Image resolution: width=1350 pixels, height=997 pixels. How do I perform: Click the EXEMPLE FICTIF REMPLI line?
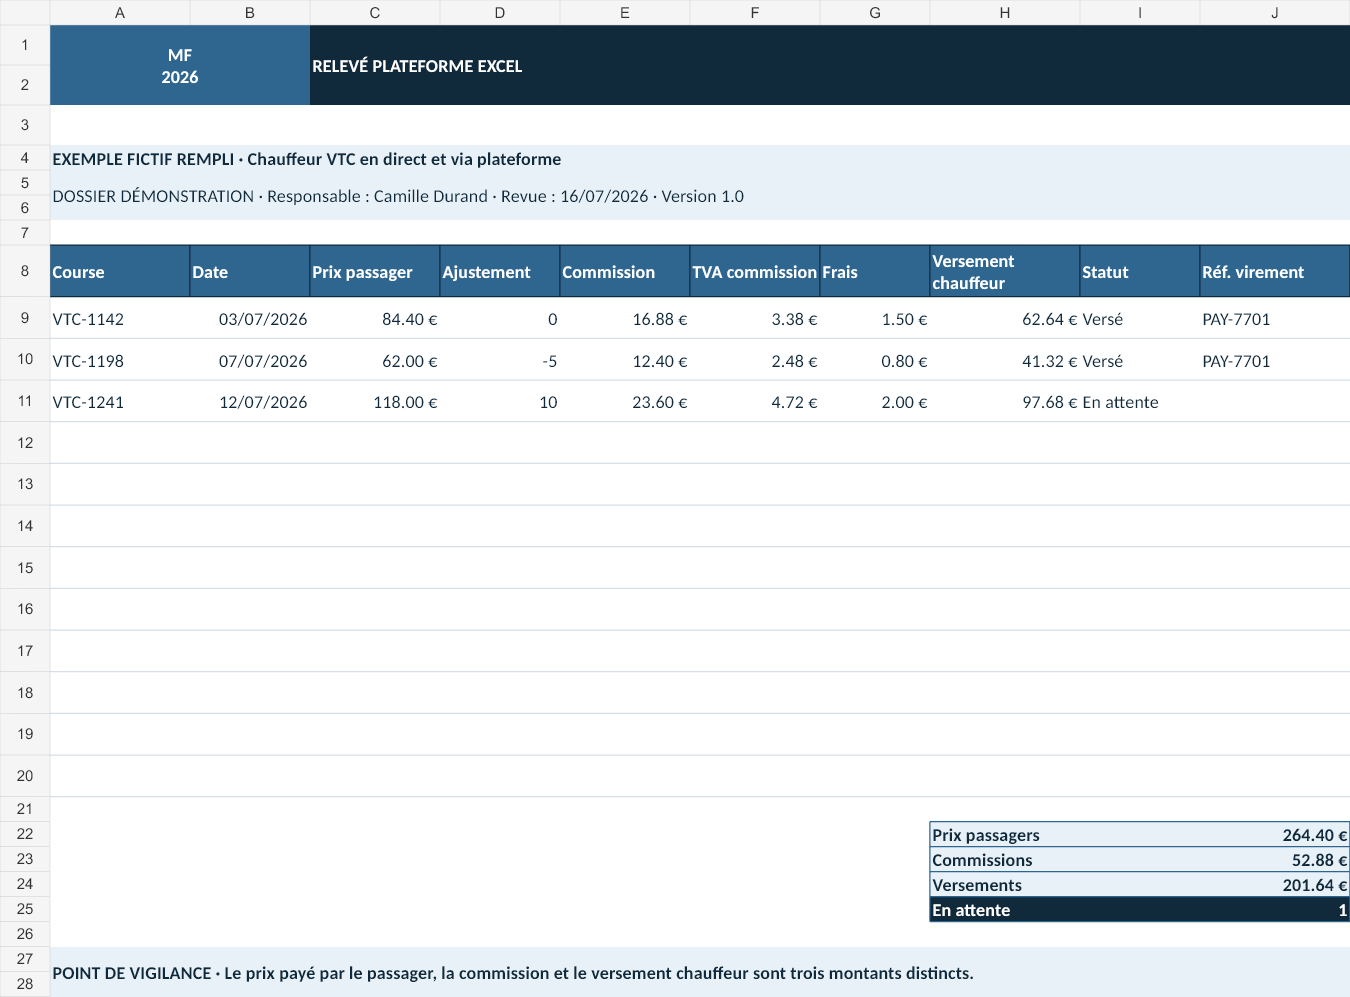[x=700, y=159]
